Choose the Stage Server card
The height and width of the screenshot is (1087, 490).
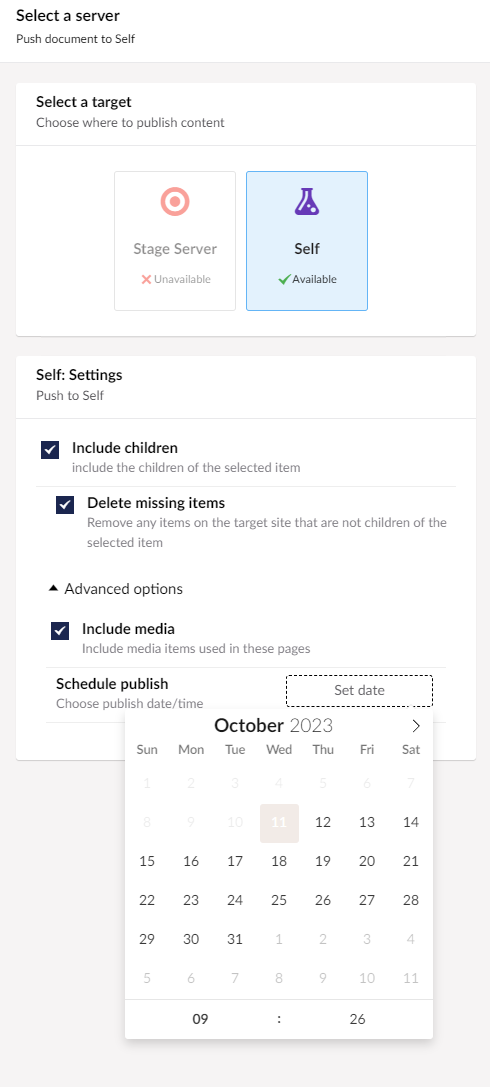pyautogui.click(x=175, y=241)
